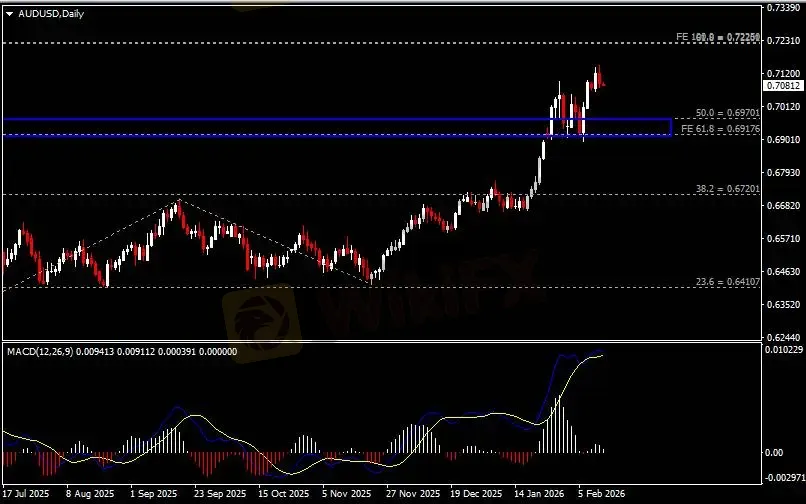Select the FE 100.0 = 0.72250 level label

click(x=718, y=37)
